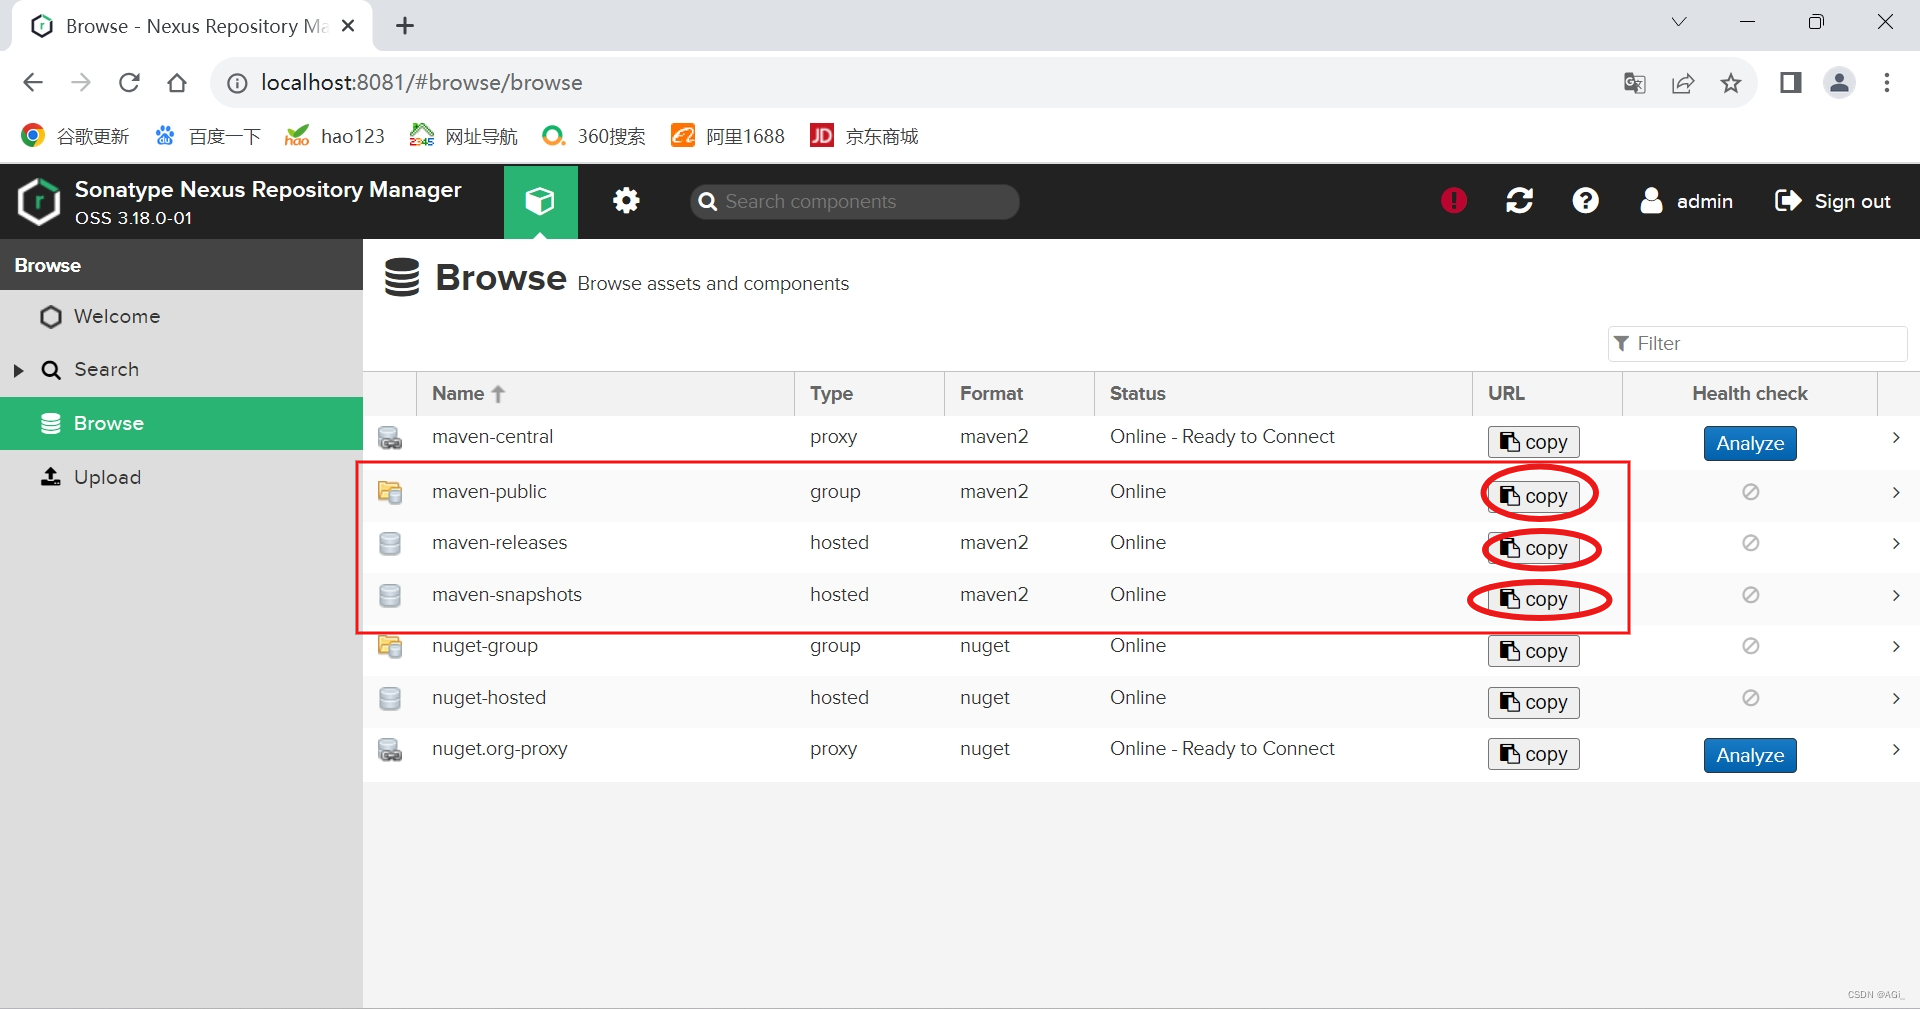Click the Nexus logo icon
The width and height of the screenshot is (1920, 1009).
coord(39,201)
